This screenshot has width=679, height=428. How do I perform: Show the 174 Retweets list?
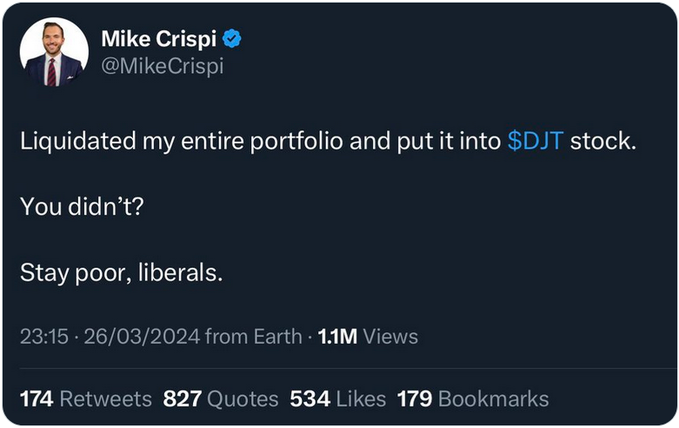(86, 398)
